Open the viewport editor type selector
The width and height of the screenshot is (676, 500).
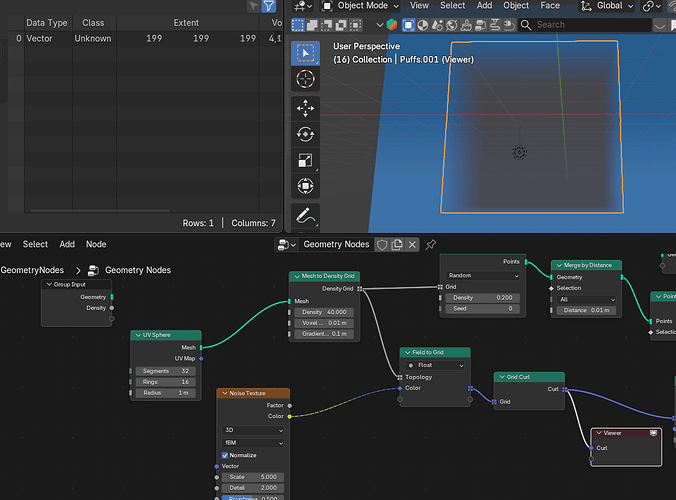tap(303, 6)
